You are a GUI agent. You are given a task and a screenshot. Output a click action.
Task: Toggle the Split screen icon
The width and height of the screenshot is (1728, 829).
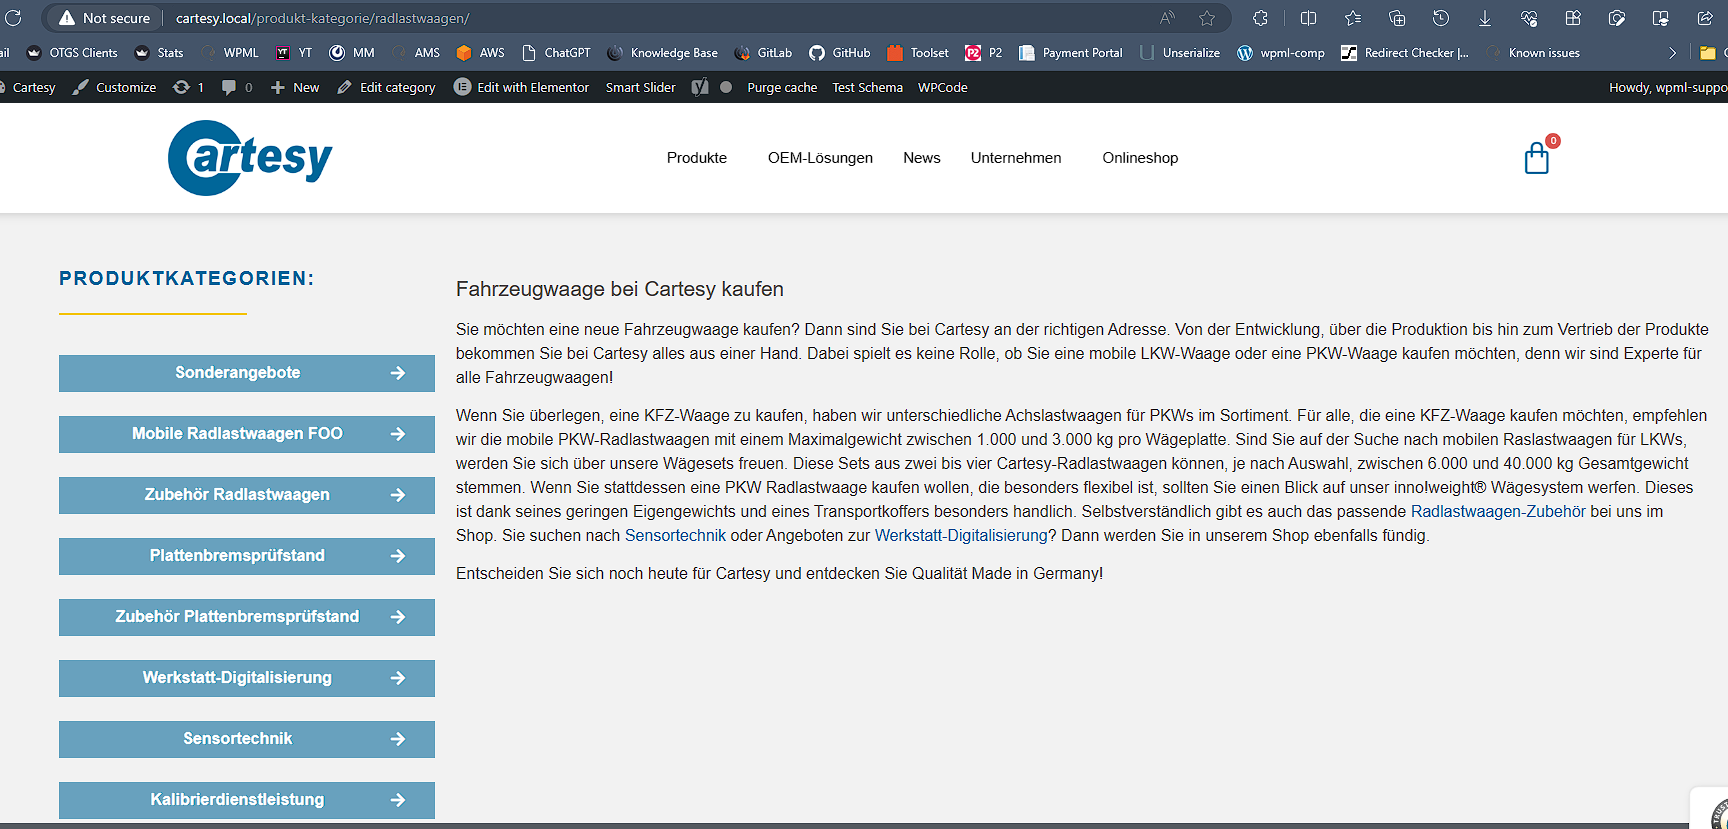[x=1308, y=18]
